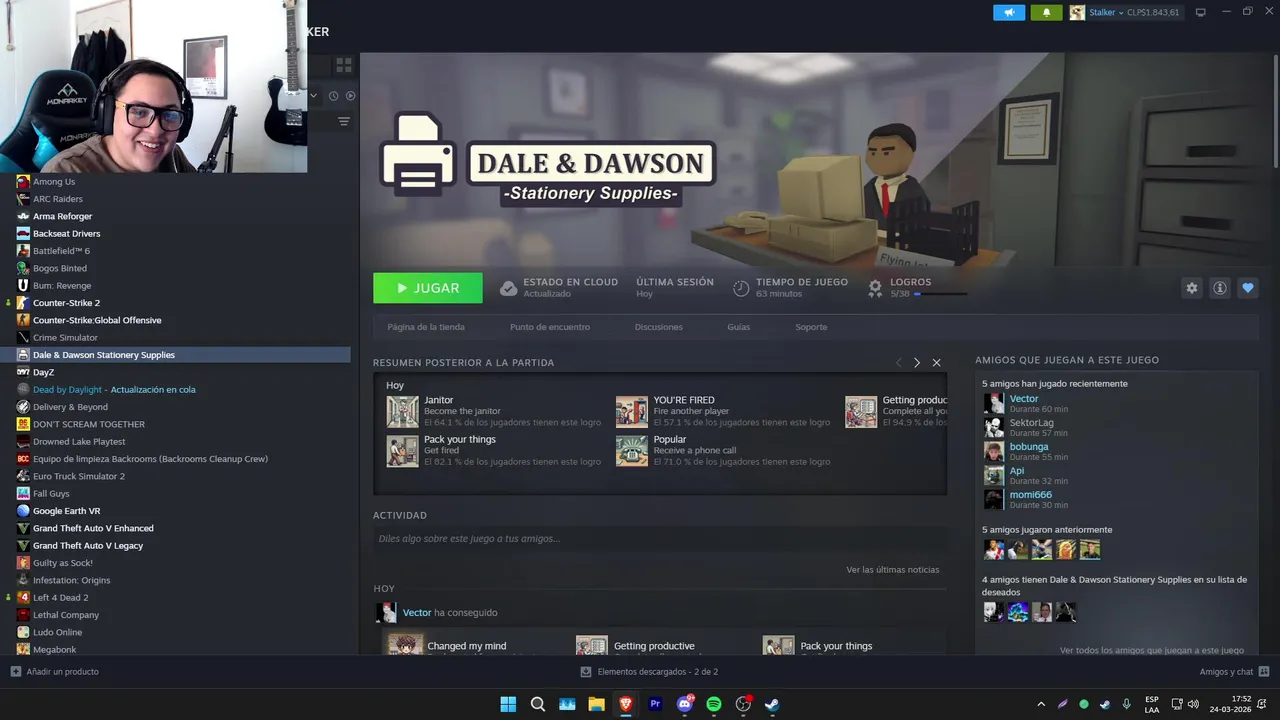Open game settings gear icon

pos(1191,288)
